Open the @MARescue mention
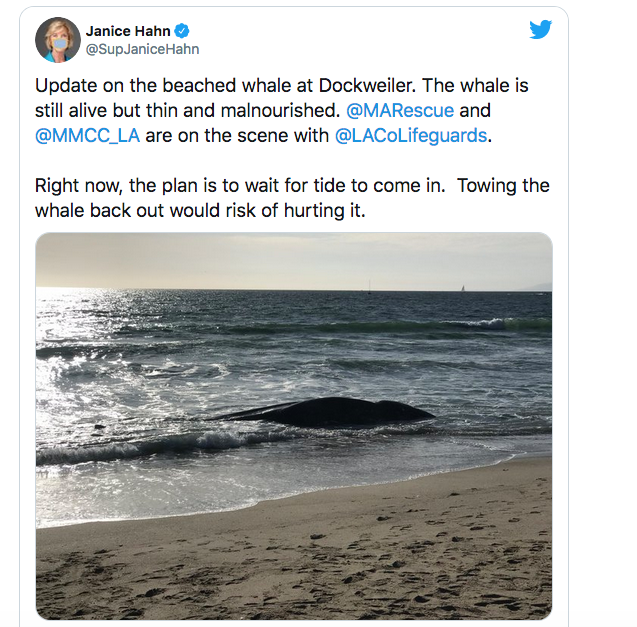Image resolution: width=637 pixels, height=627 pixels. [x=398, y=110]
